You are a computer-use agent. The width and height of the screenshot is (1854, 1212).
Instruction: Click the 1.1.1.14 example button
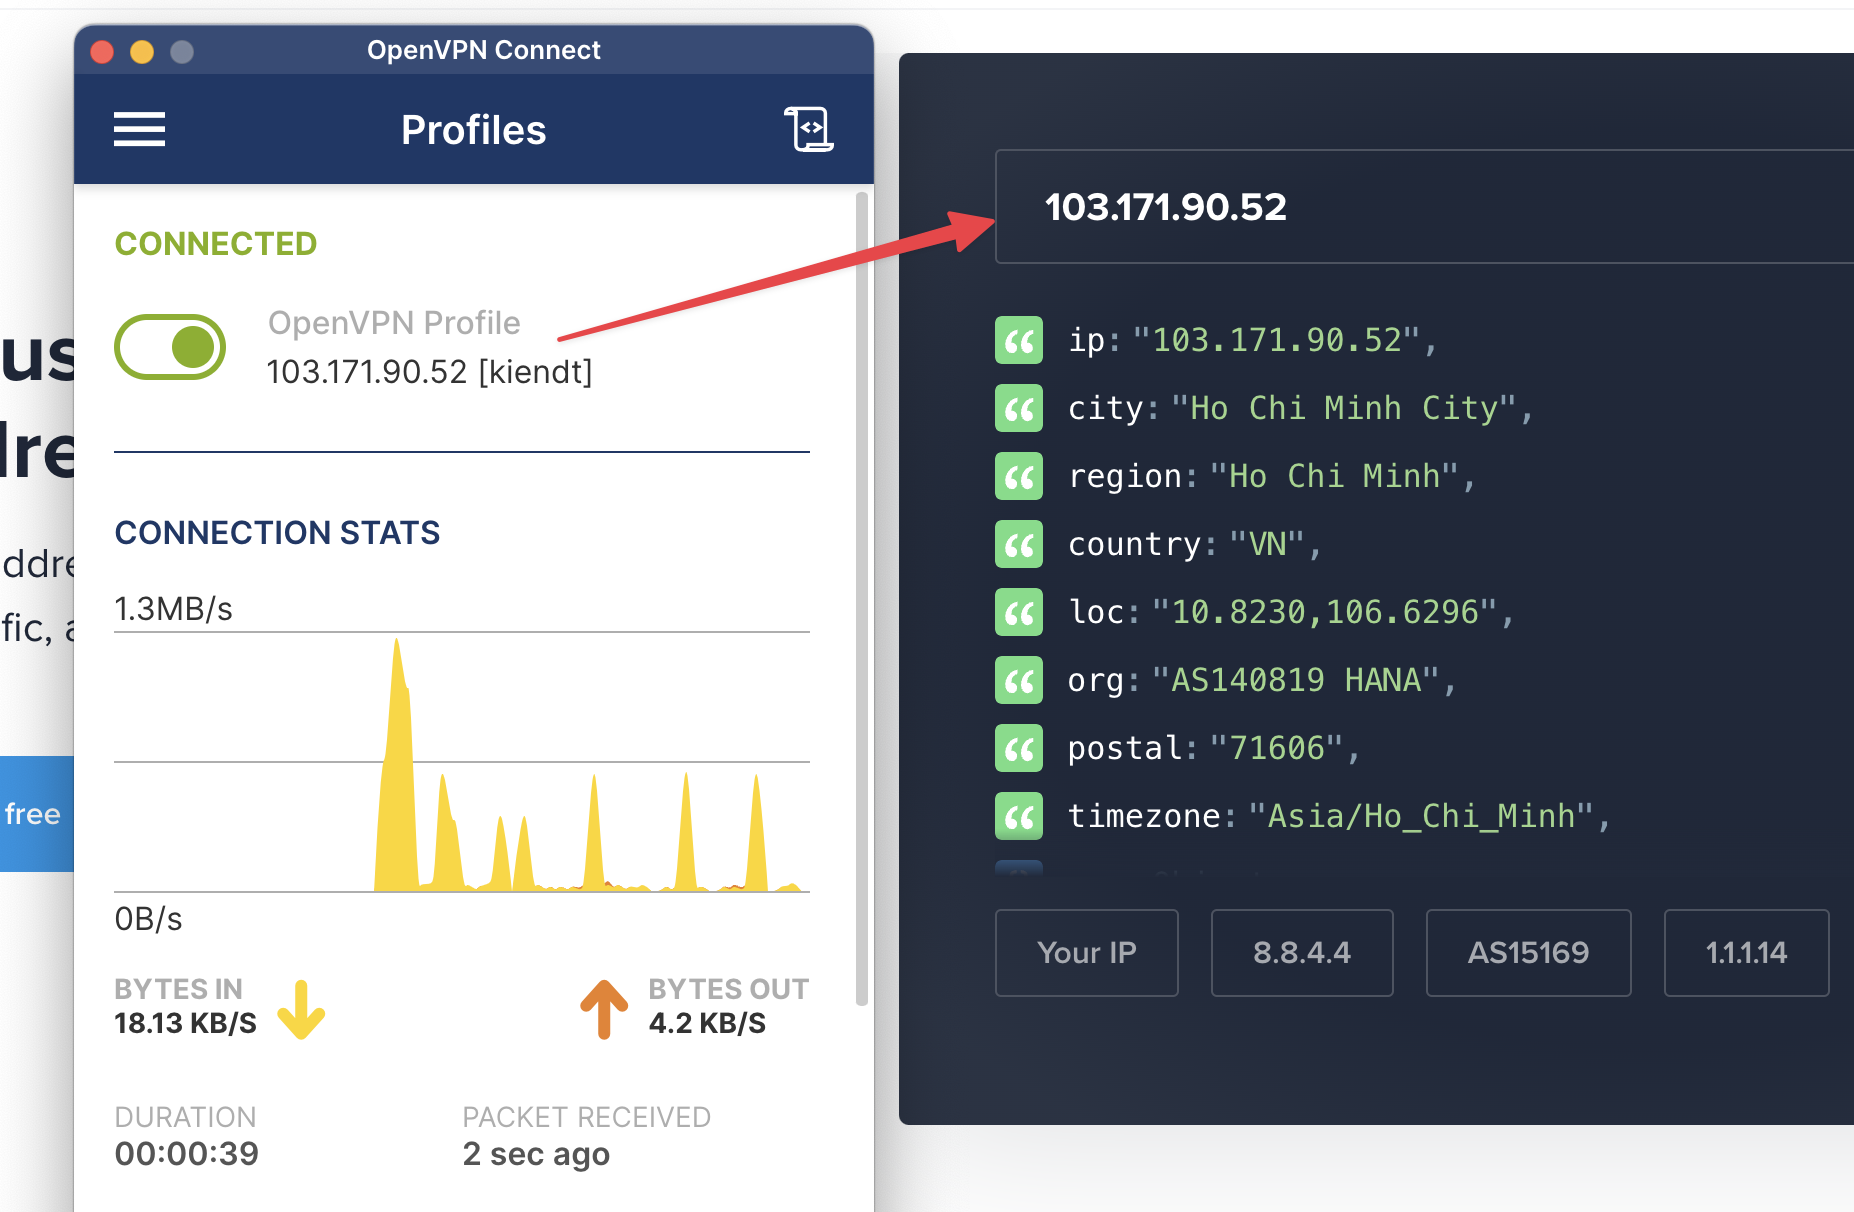click(1746, 953)
